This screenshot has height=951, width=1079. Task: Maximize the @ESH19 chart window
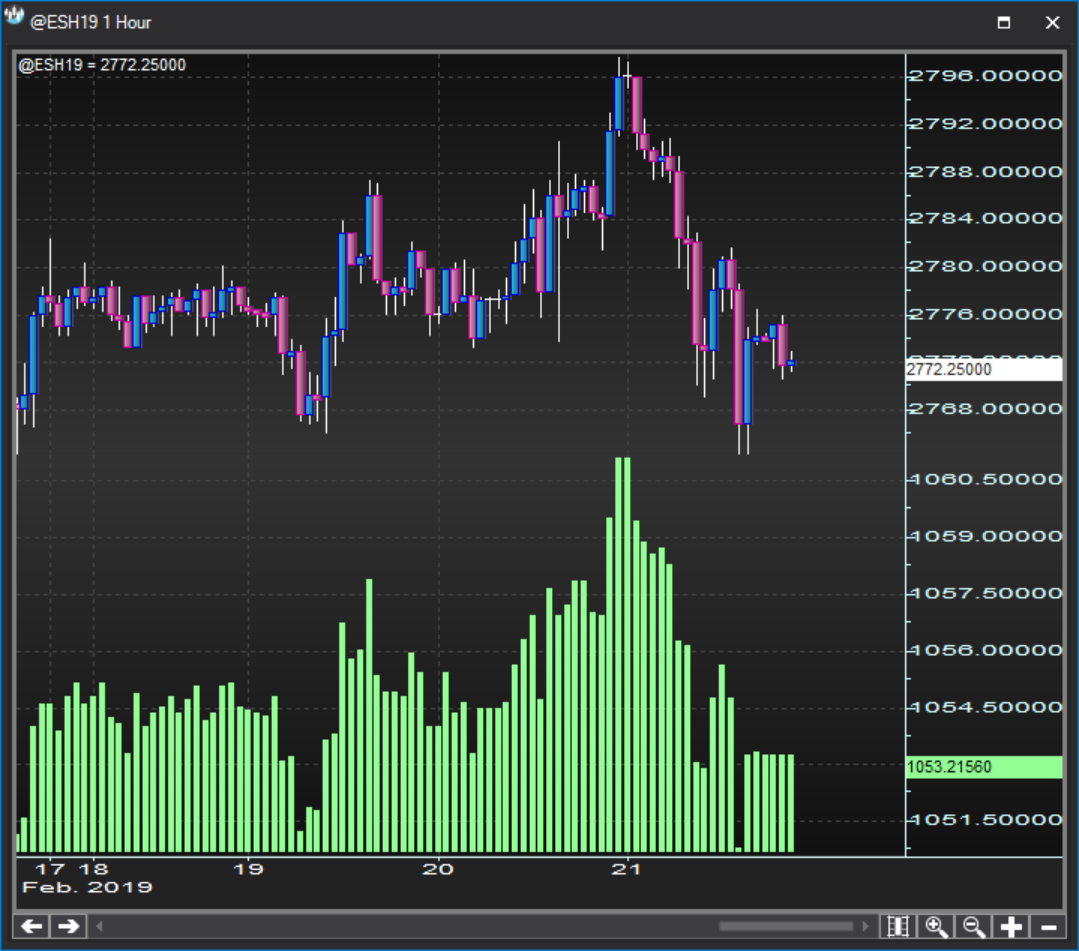click(1004, 23)
